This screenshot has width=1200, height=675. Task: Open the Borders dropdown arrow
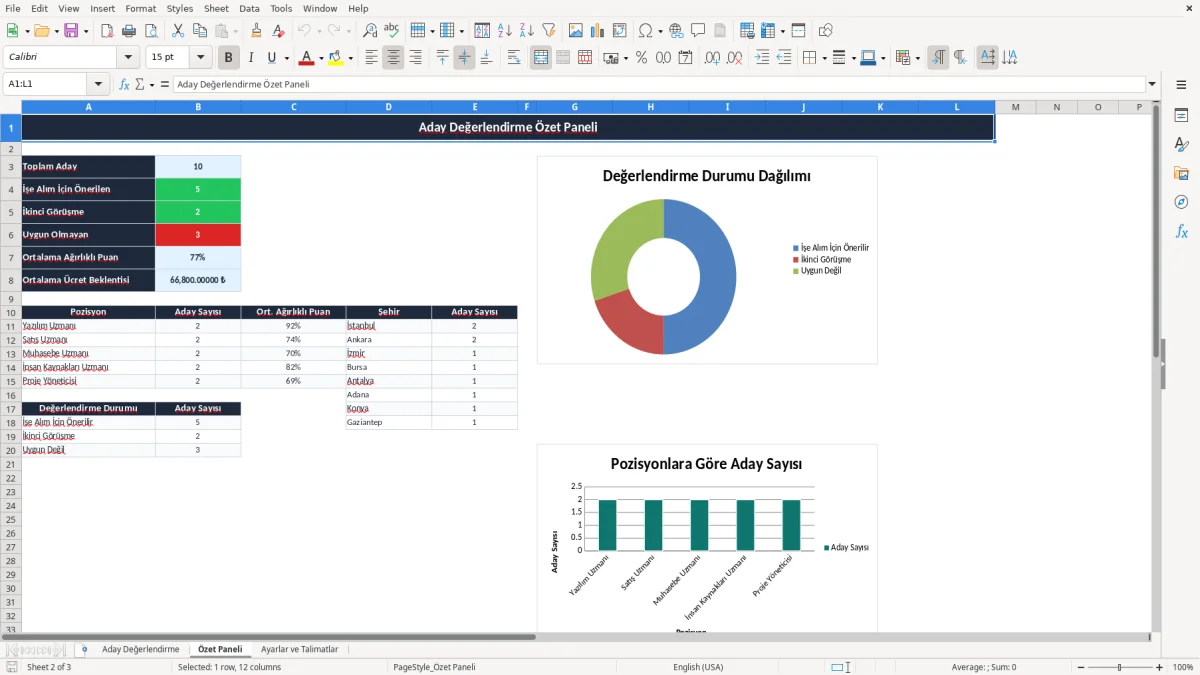(x=823, y=58)
